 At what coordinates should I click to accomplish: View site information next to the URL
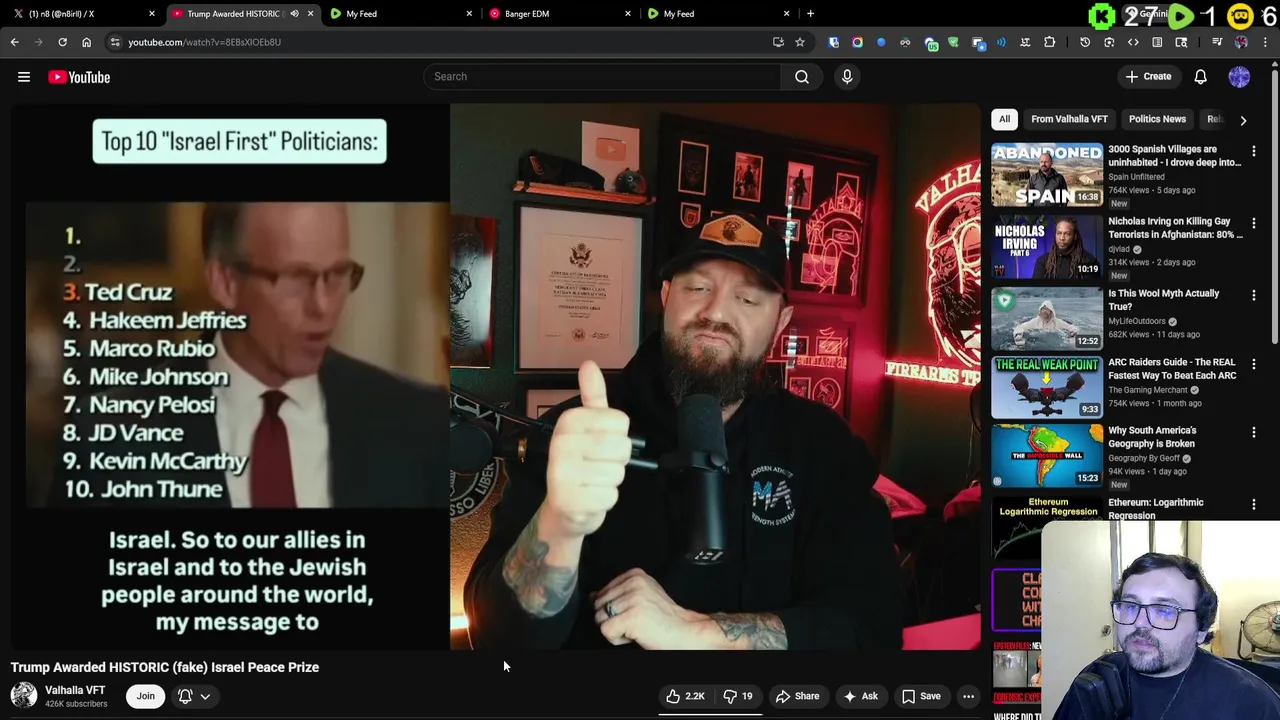click(x=115, y=42)
